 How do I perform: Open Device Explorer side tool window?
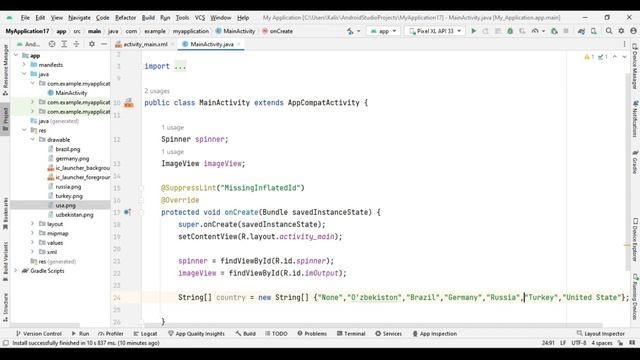(635, 240)
